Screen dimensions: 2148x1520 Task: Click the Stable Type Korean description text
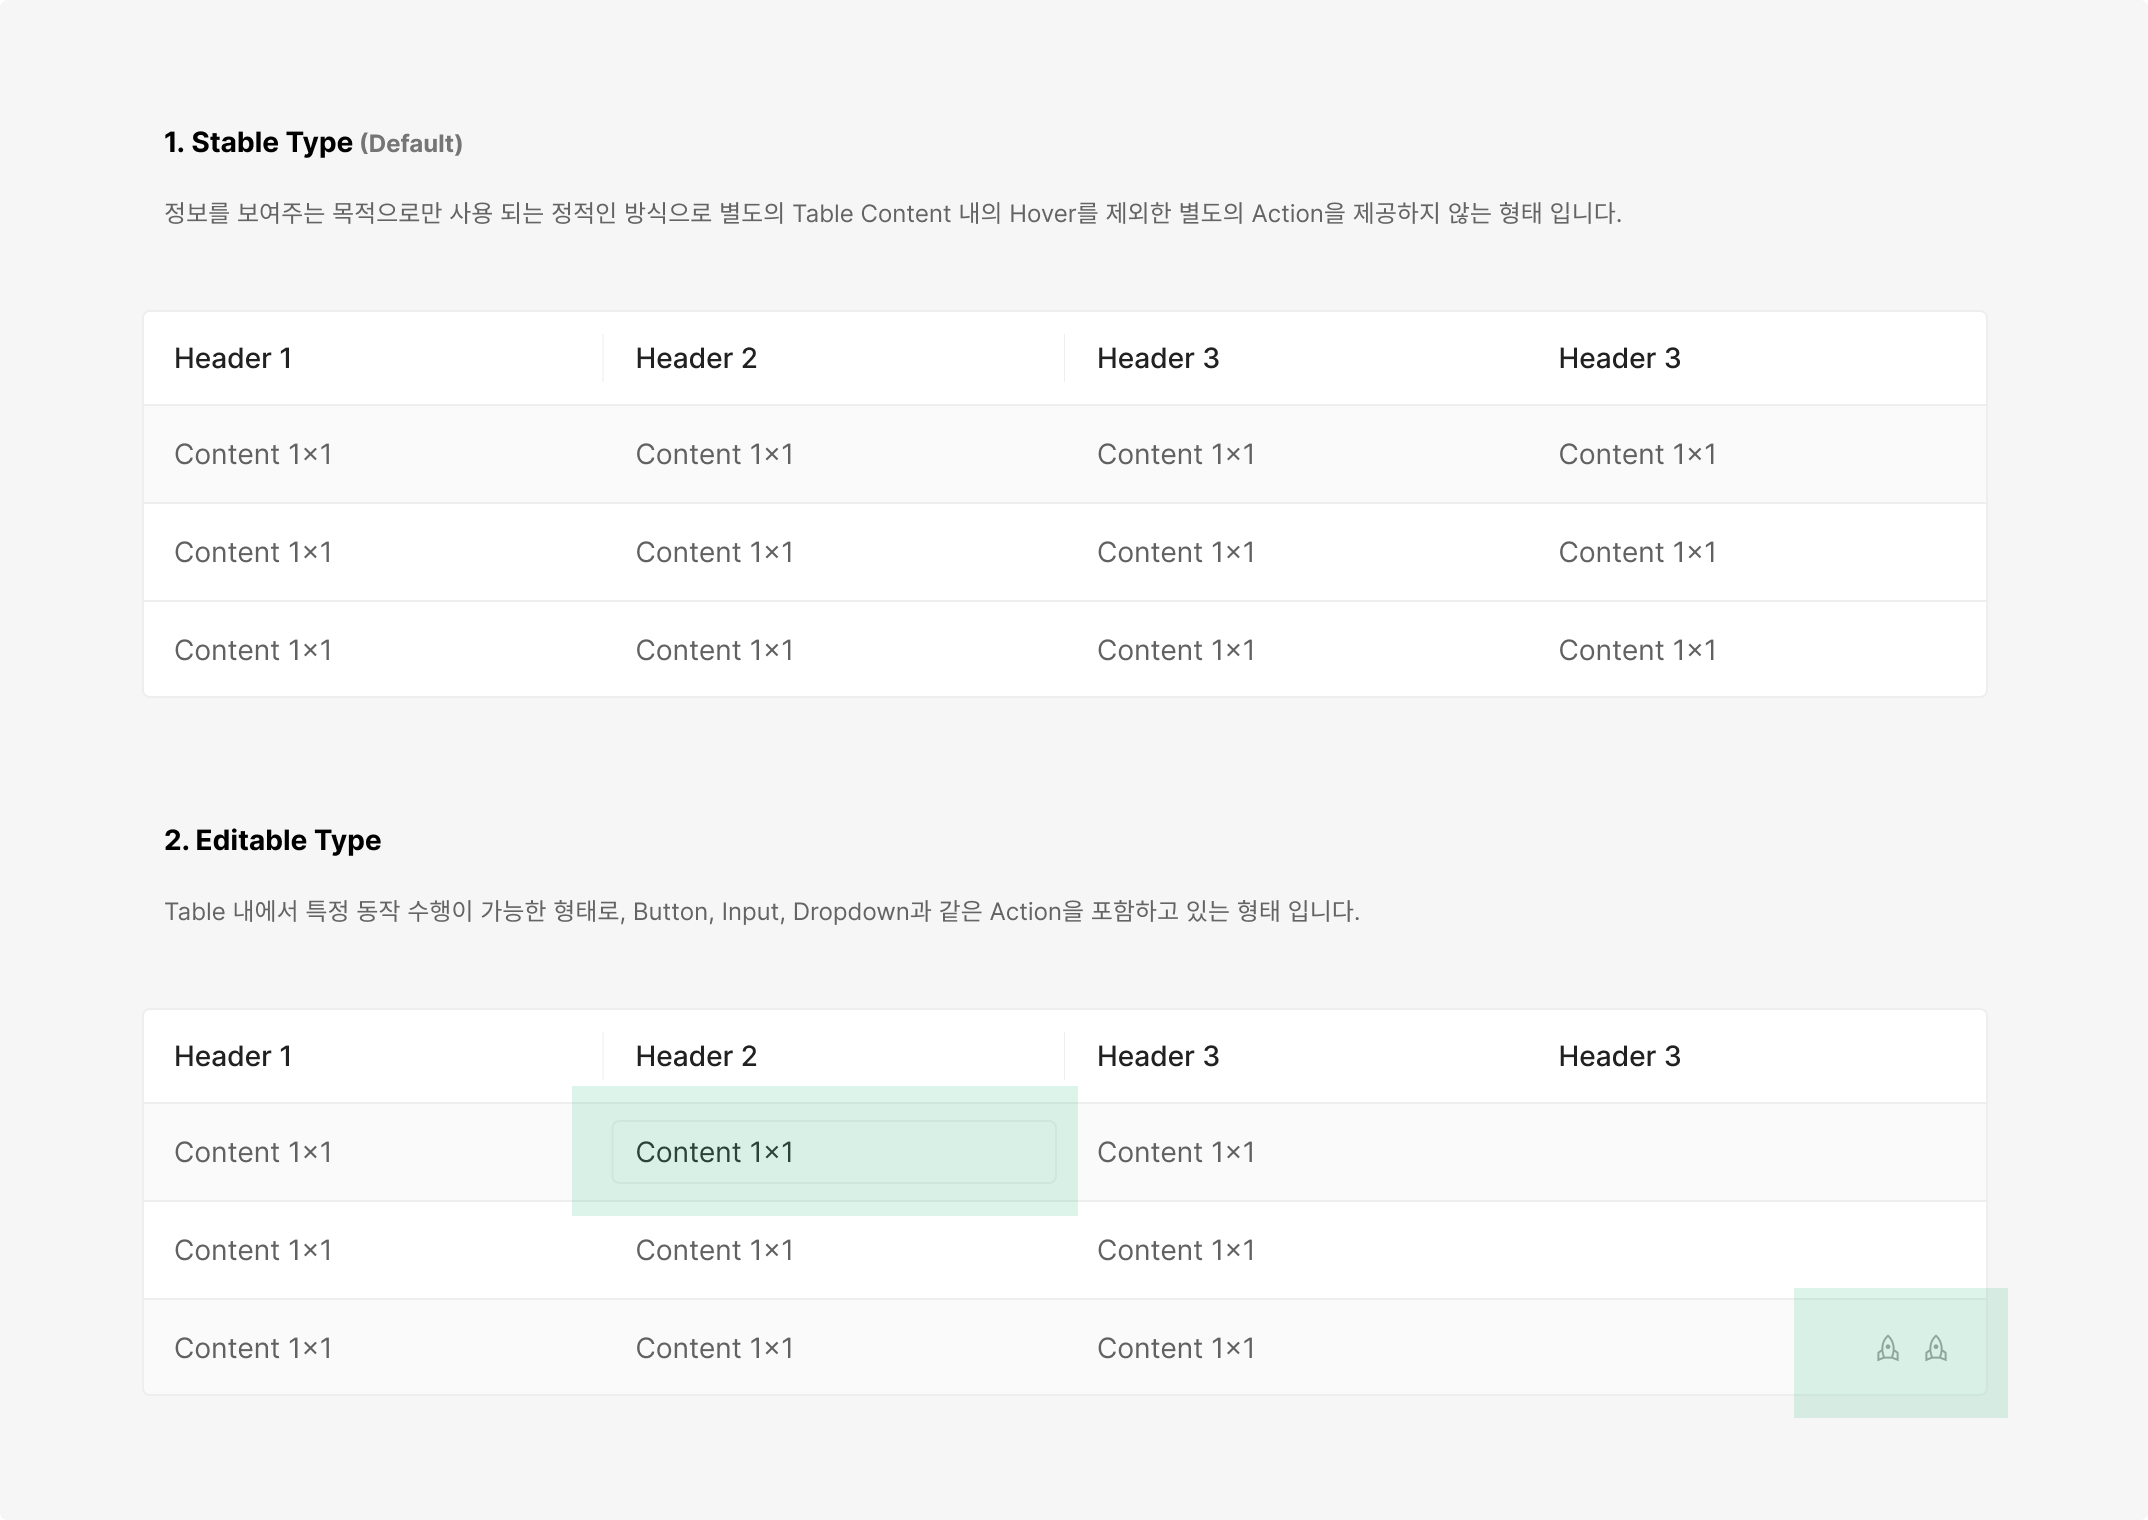click(x=892, y=213)
